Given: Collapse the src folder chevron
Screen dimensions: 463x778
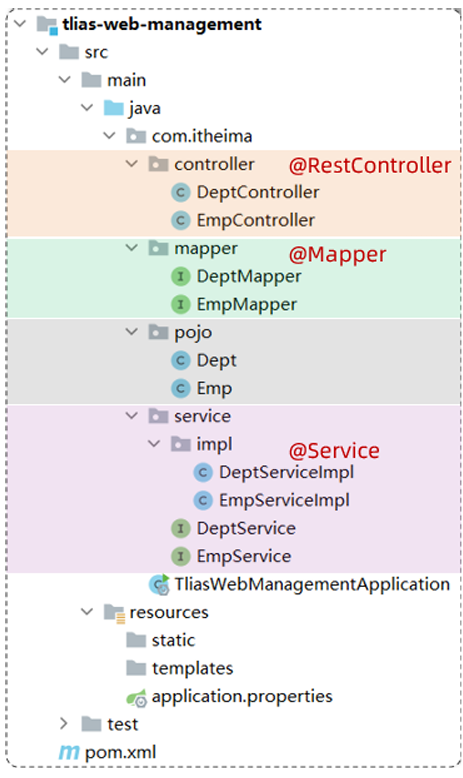Looking at the screenshot, I should point(43,51).
